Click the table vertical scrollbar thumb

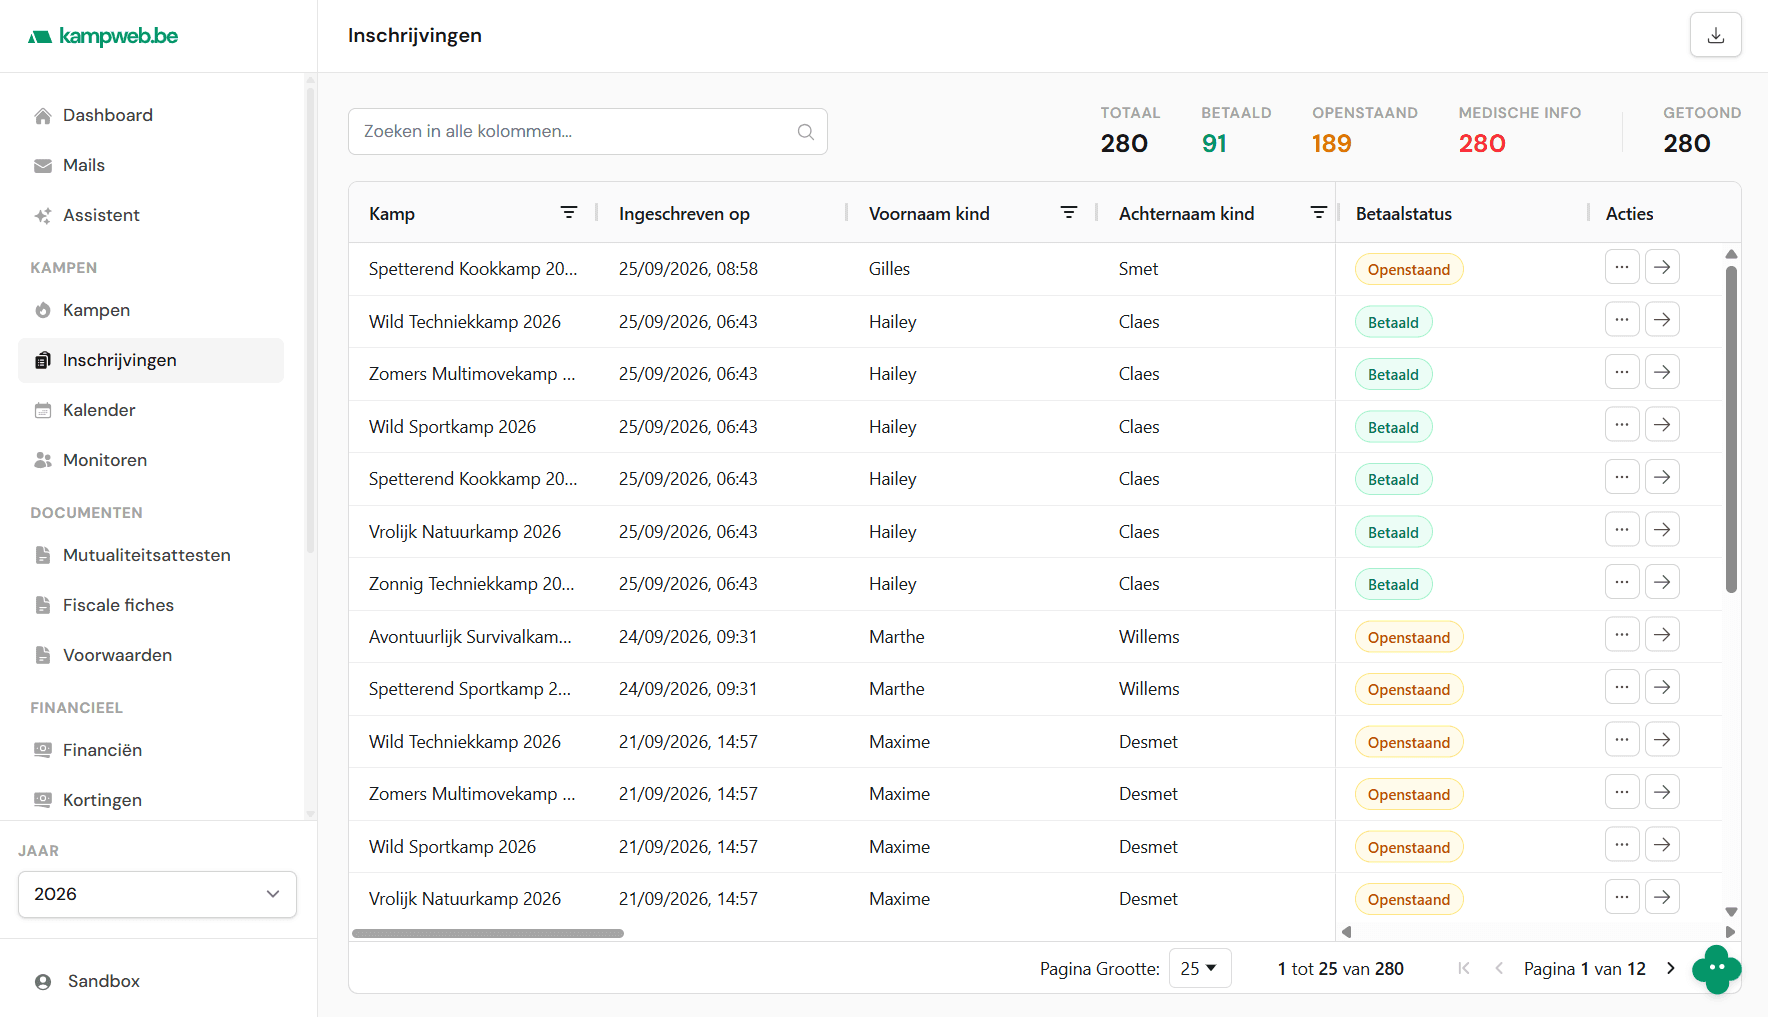tap(1731, 428)
